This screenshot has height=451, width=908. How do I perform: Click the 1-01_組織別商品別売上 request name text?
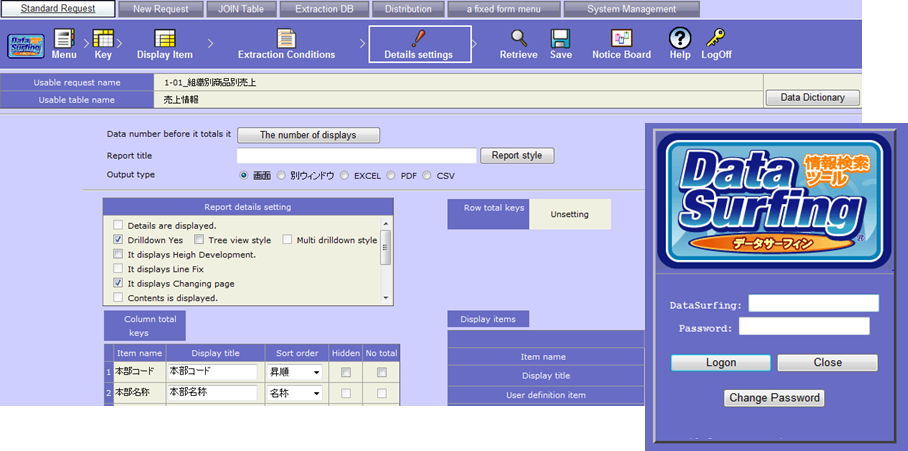coord(210,83)
